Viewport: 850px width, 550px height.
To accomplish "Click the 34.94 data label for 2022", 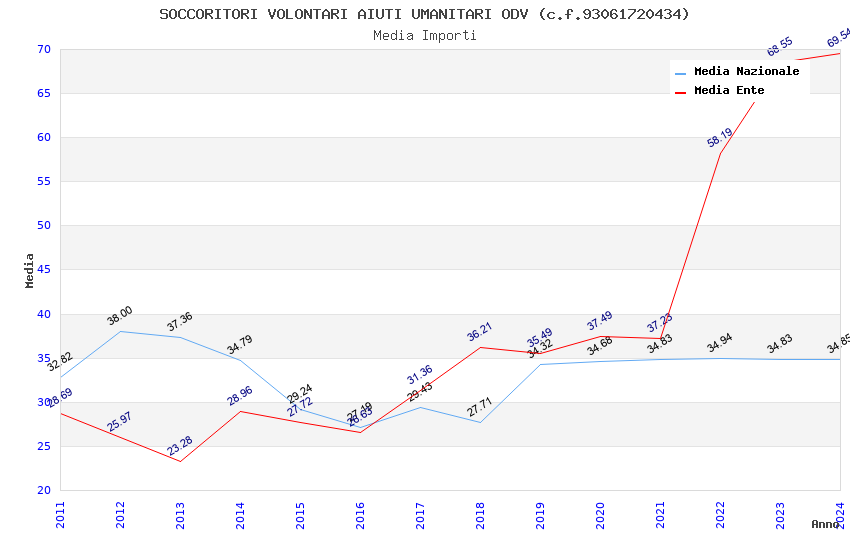I will click(x=719, y=343).
